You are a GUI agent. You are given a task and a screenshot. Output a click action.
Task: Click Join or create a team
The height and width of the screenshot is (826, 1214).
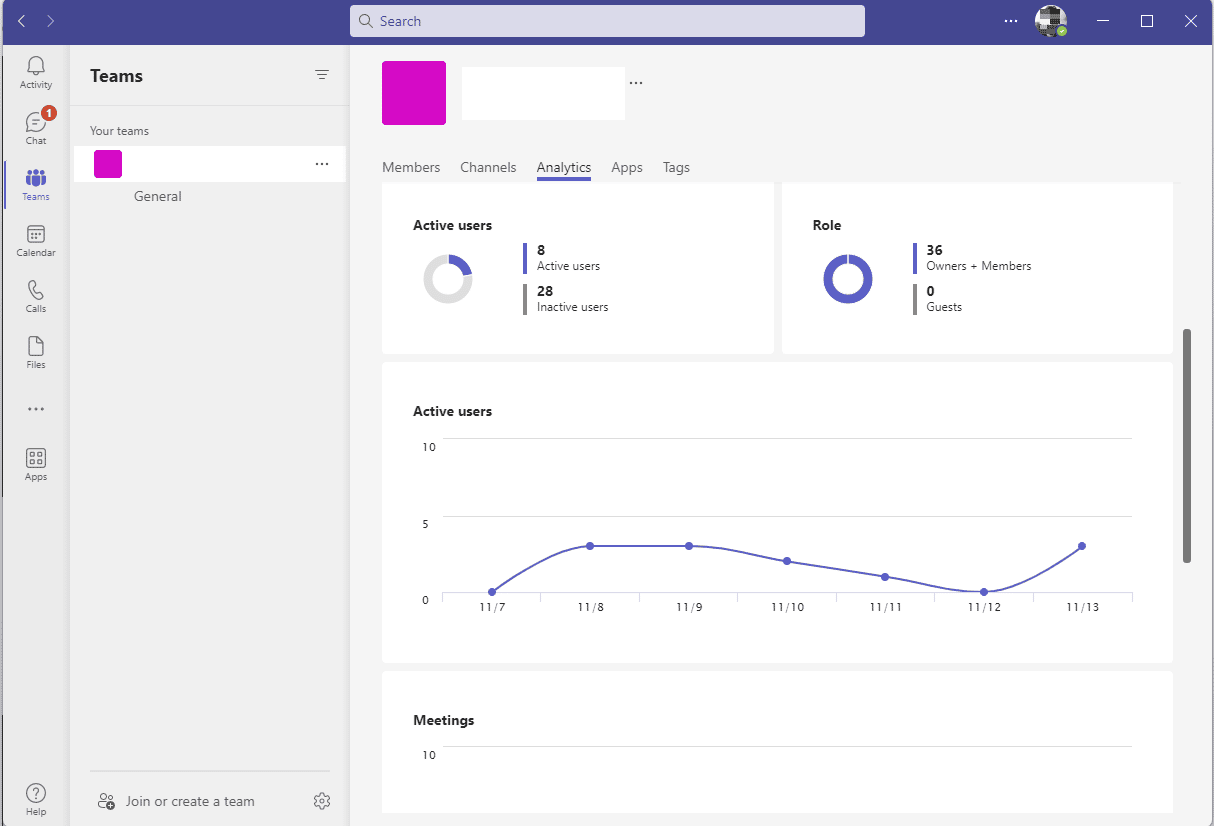point(190,800)
